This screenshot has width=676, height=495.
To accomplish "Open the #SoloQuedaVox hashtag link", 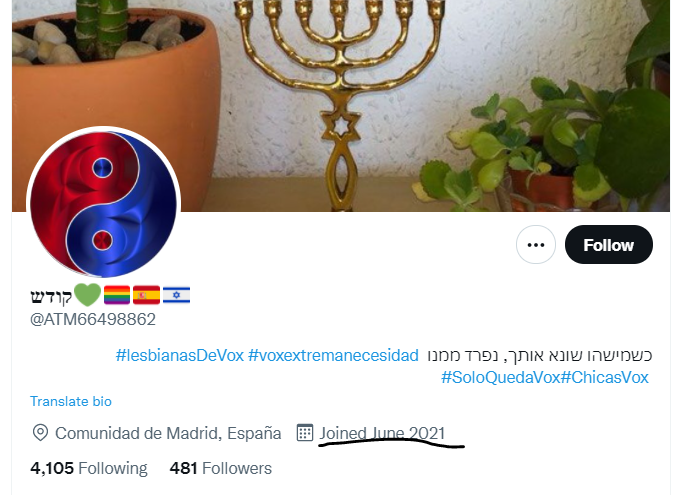I will 500,378.
